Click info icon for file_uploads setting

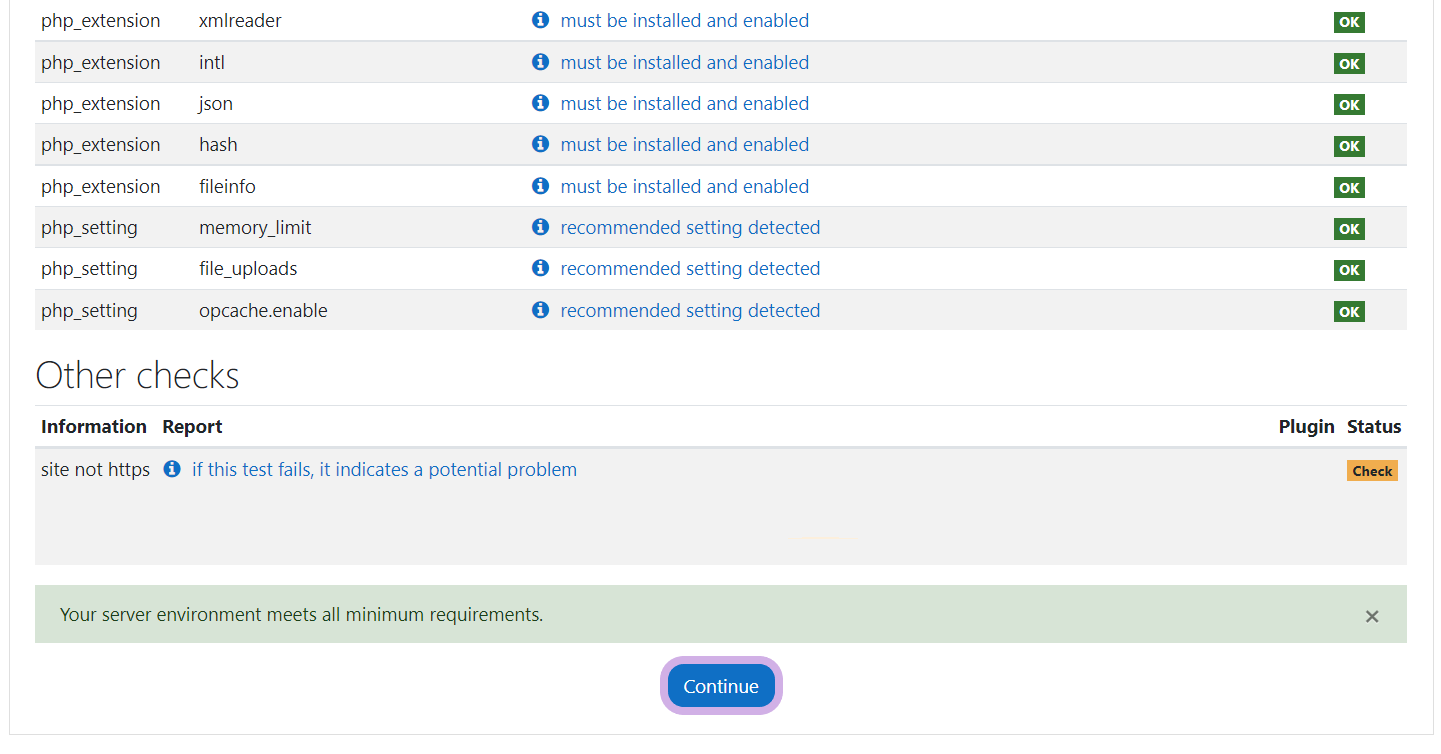(540, 268)
